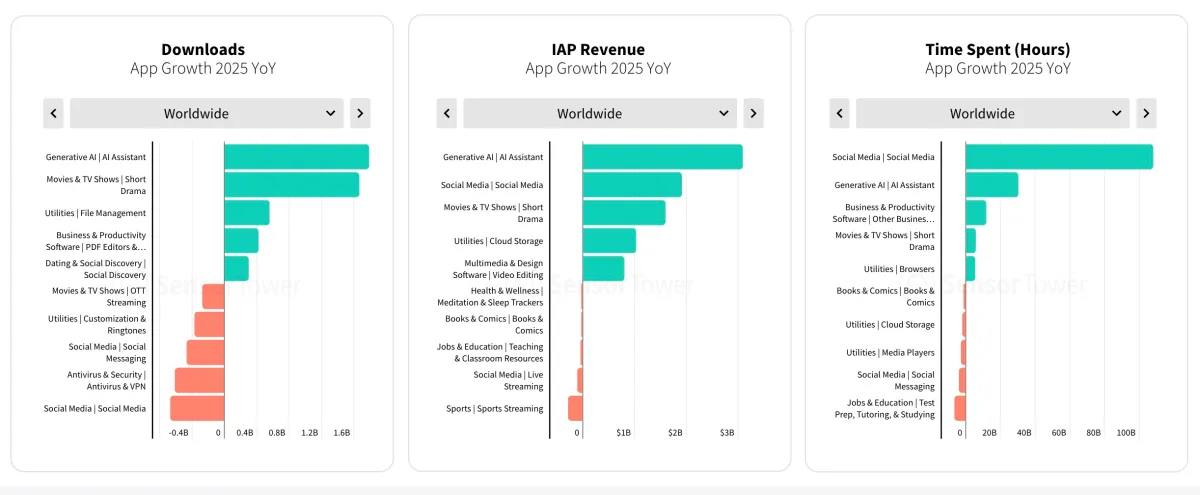Viewport: 1200px width, 495px height.
Task: Click Video Editing bar in IAP Revenue
Action: coord(603,269)
